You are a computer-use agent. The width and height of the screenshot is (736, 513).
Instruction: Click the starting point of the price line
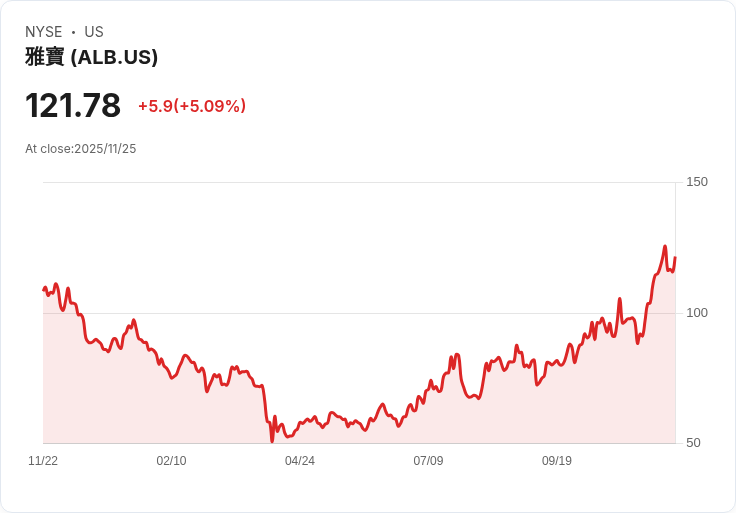point(44,290)
